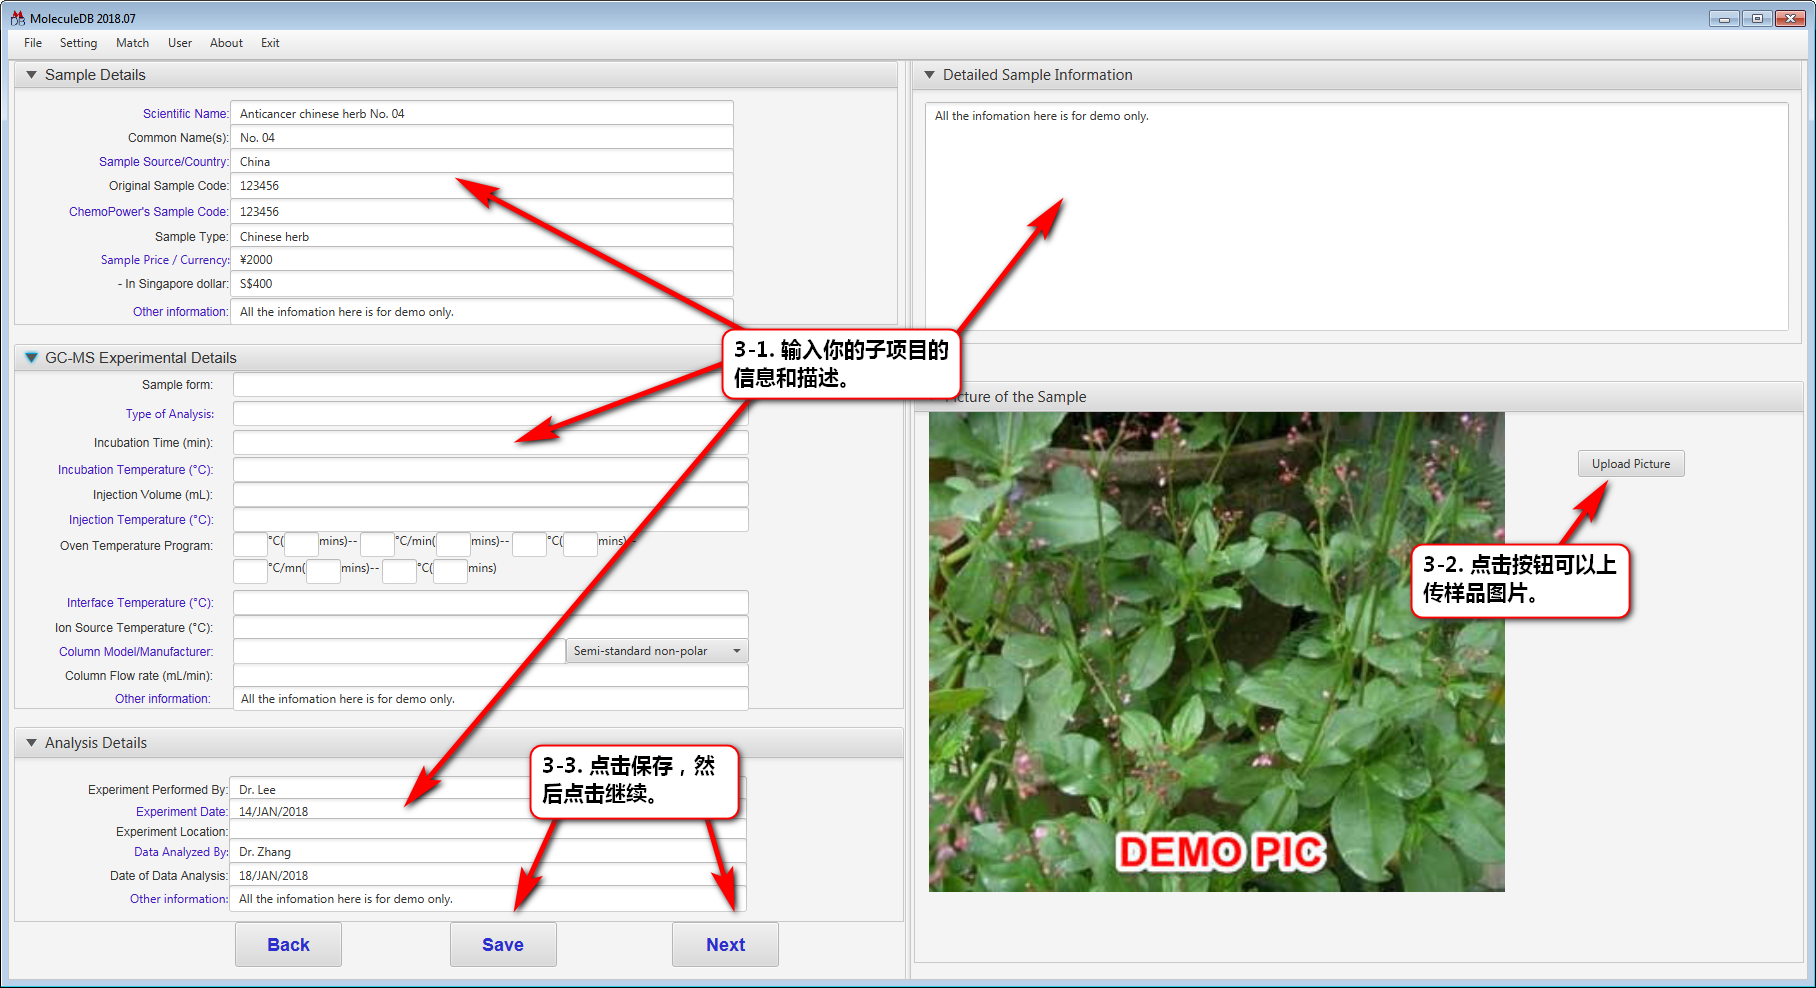Image resolution: width=1816 pixels, height=988 pixels.
Task: Open the Setting menu
Action: [78, 43]
